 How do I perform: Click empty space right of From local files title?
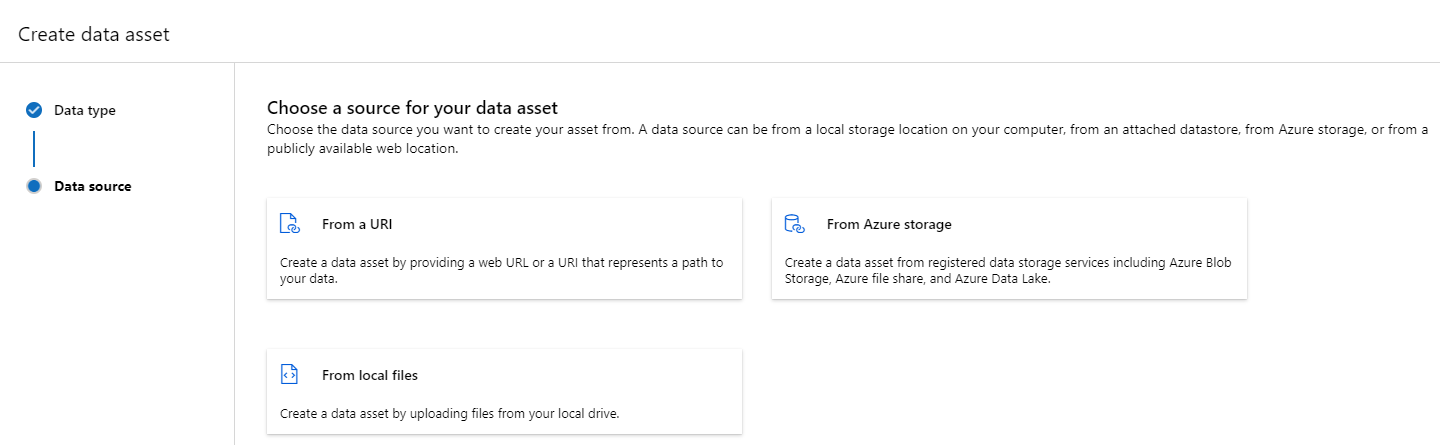[x=580, y=375]
